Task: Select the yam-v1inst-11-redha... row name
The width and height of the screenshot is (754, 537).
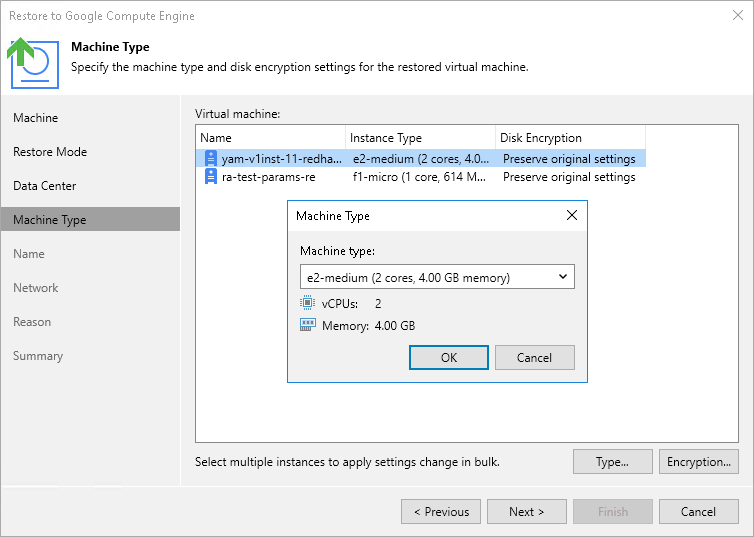Action: tap(282, 159)
